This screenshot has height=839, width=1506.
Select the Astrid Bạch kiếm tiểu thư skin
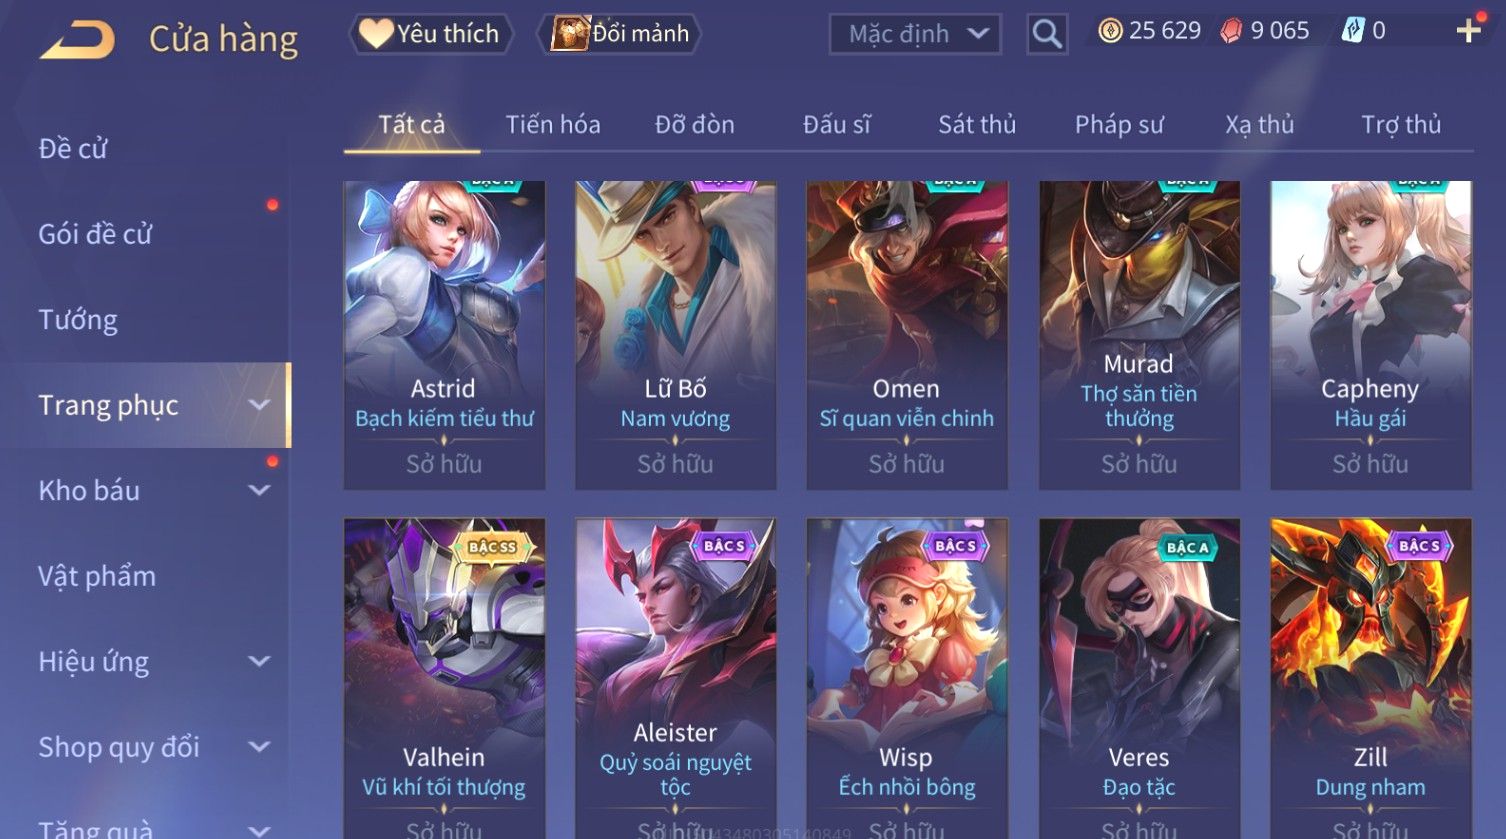[x=444, y=335]
